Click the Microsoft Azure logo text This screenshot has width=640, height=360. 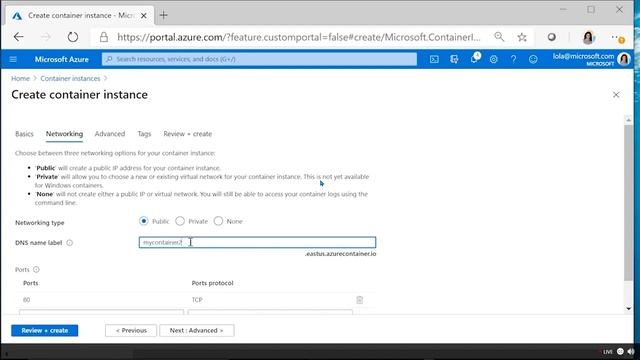pos(62,59)
